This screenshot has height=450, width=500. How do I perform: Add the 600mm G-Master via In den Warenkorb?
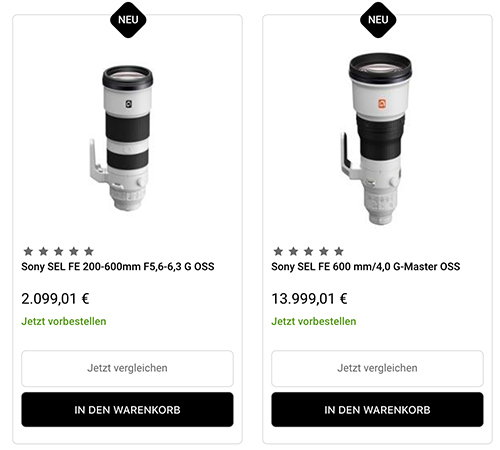377,410
